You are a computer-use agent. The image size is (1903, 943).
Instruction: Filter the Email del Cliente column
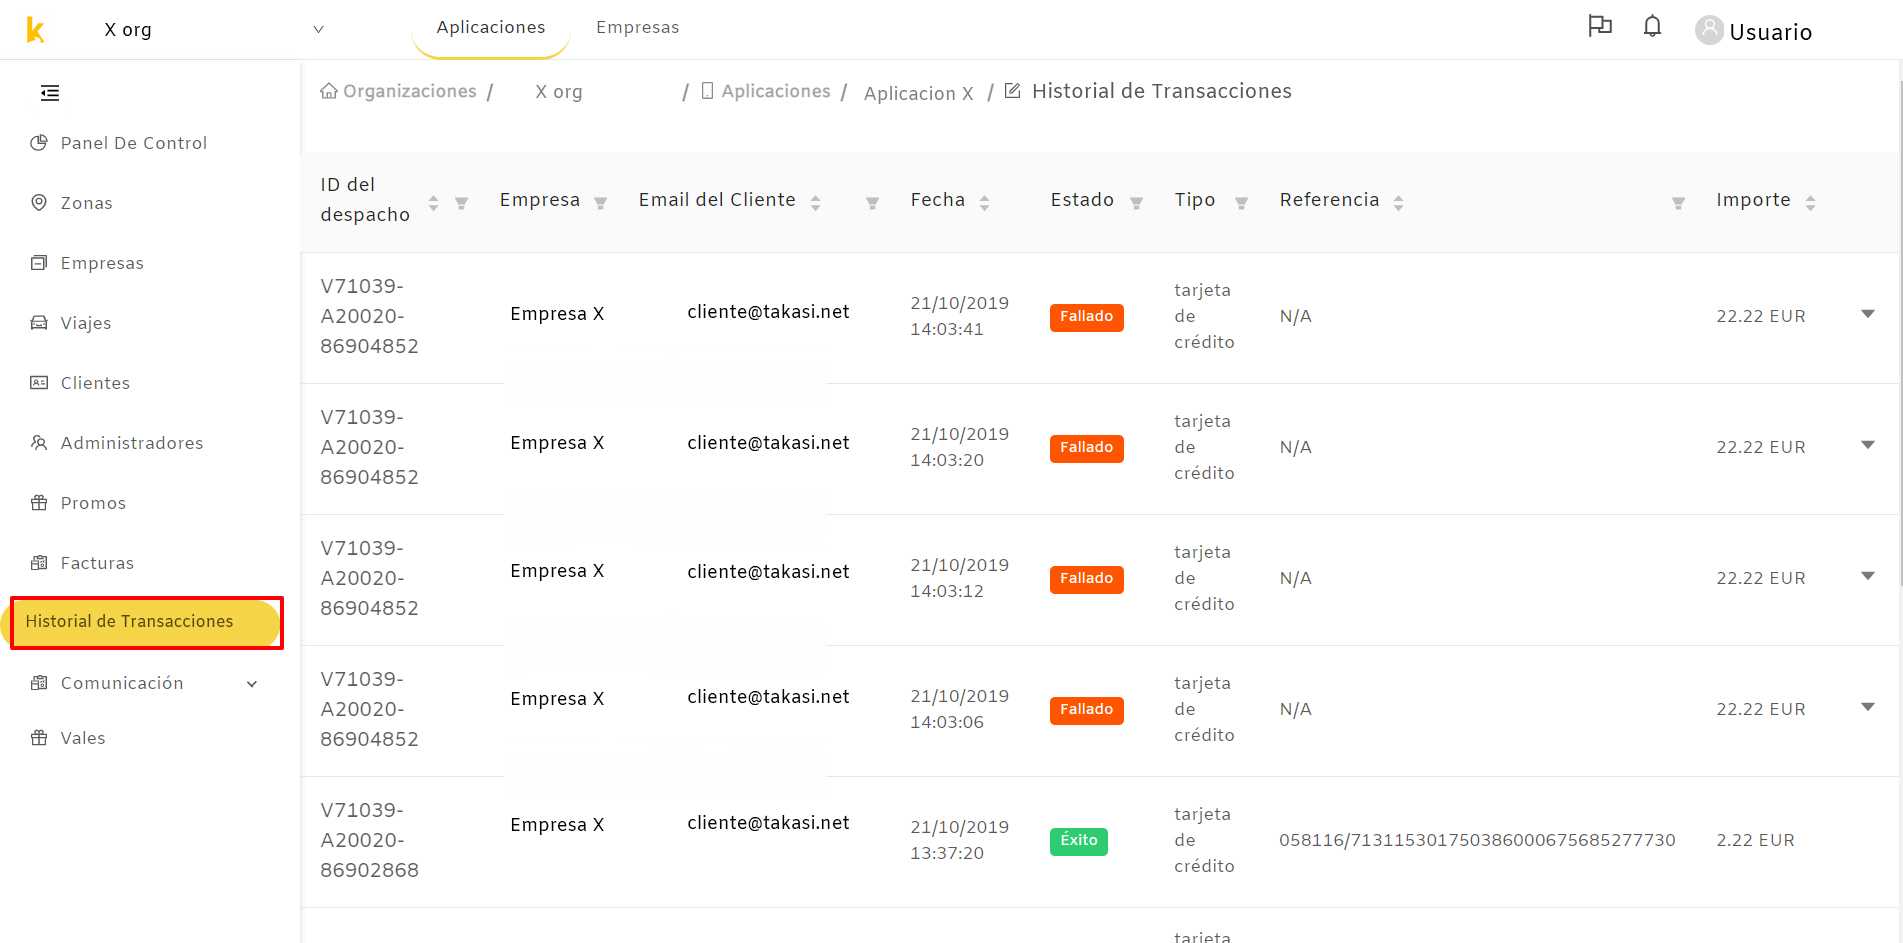click(872, 203)
